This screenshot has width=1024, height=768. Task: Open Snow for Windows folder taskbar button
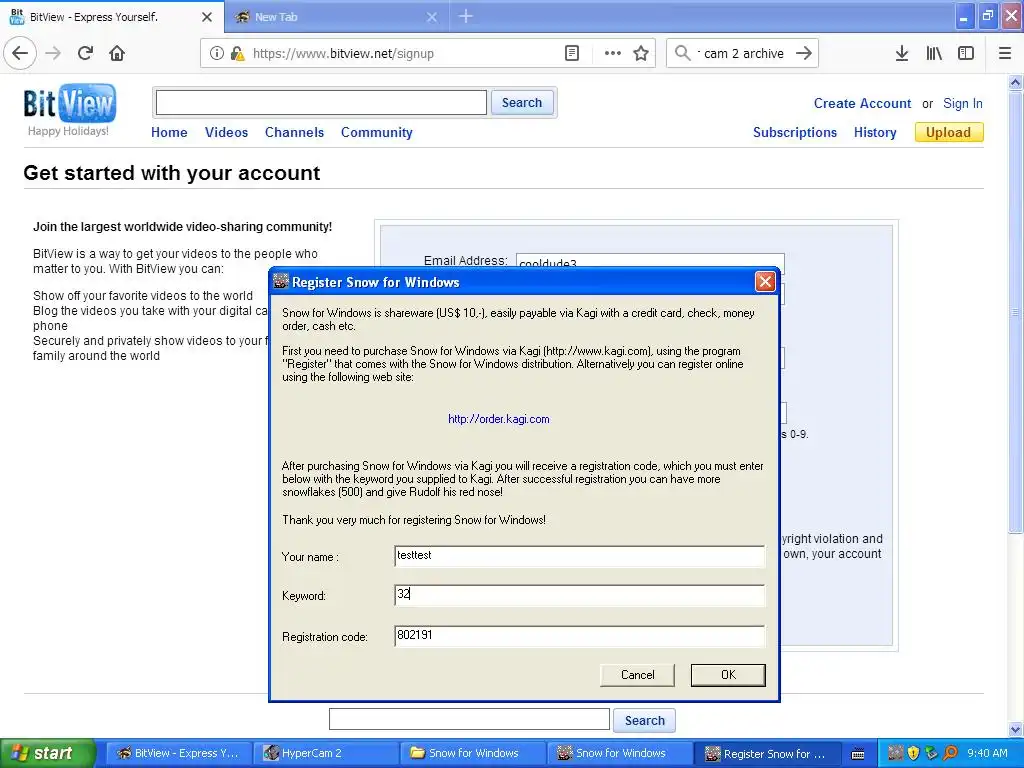[472, 753]
